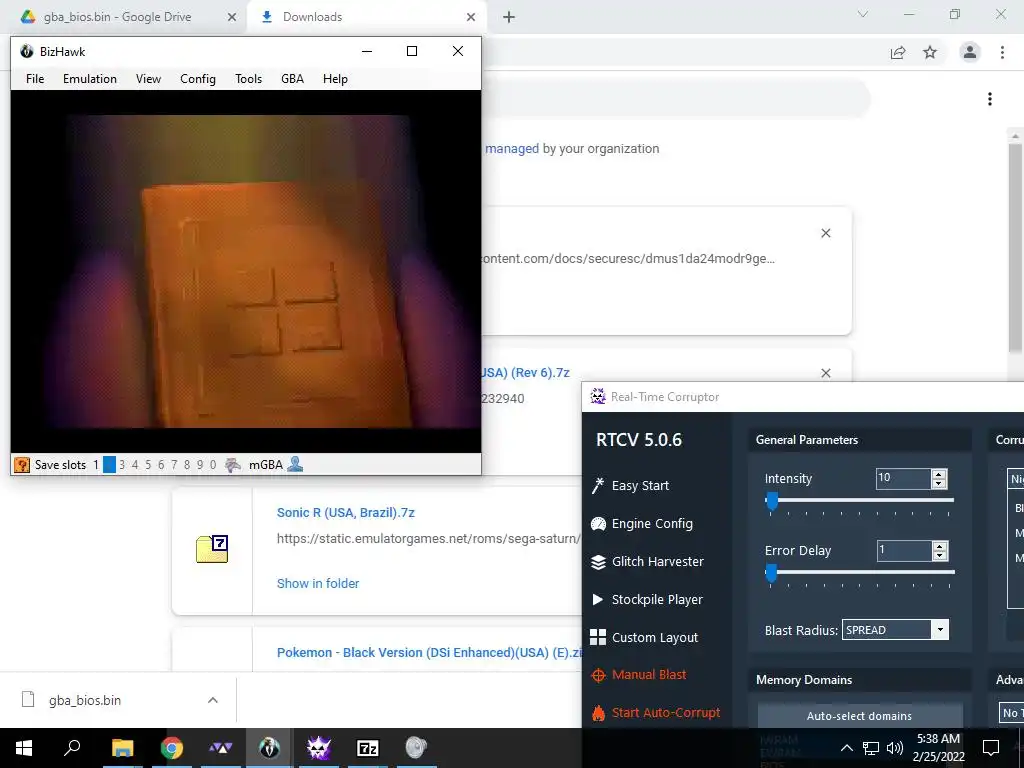1024x768 pixels.
Task: Click the BizHawk status bar hawk/core icon
Action: click(x=232, y=465)
